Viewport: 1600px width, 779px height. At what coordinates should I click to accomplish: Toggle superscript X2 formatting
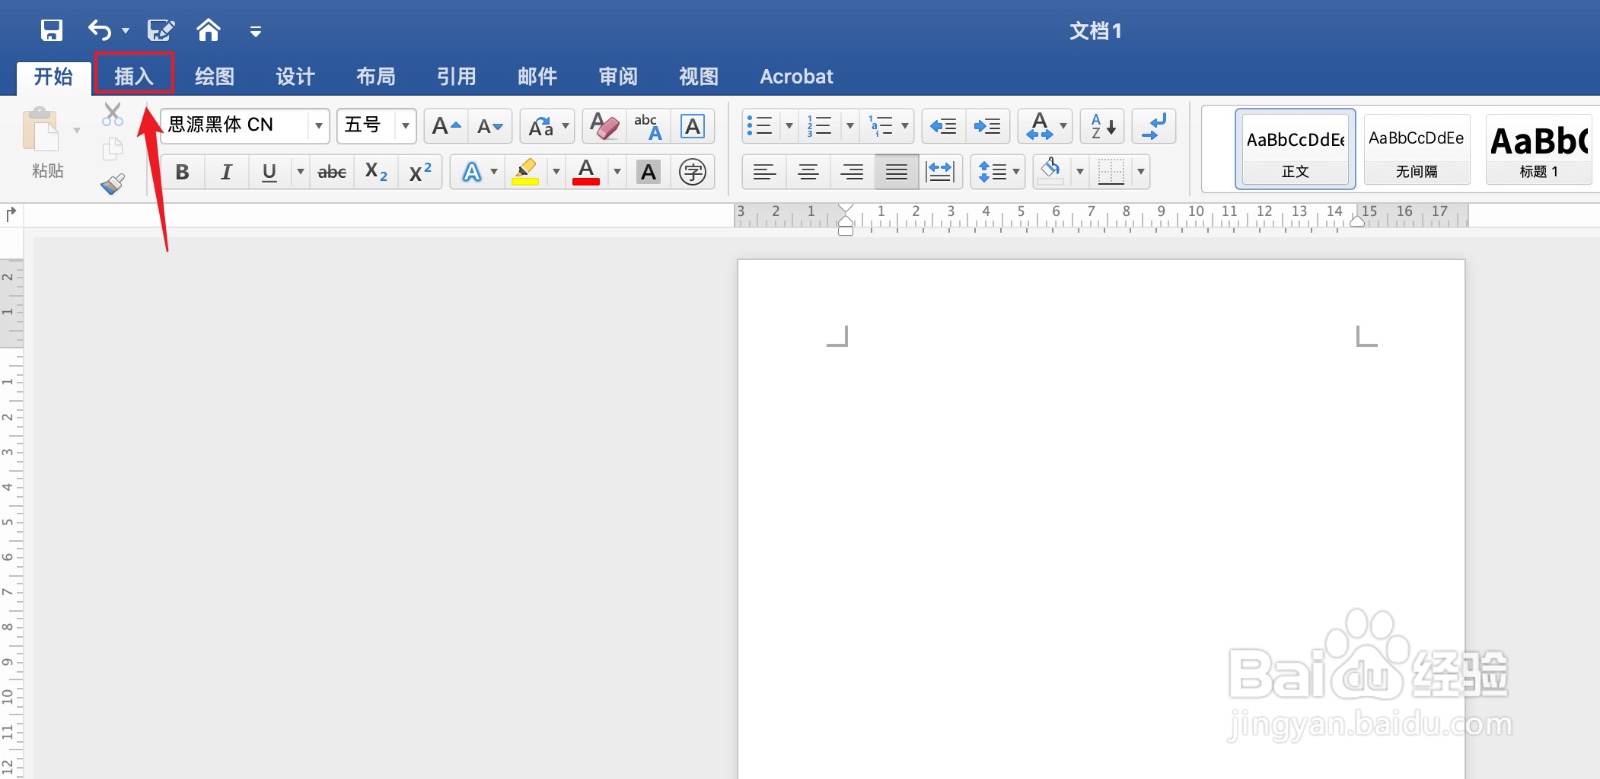click(420, 172)
